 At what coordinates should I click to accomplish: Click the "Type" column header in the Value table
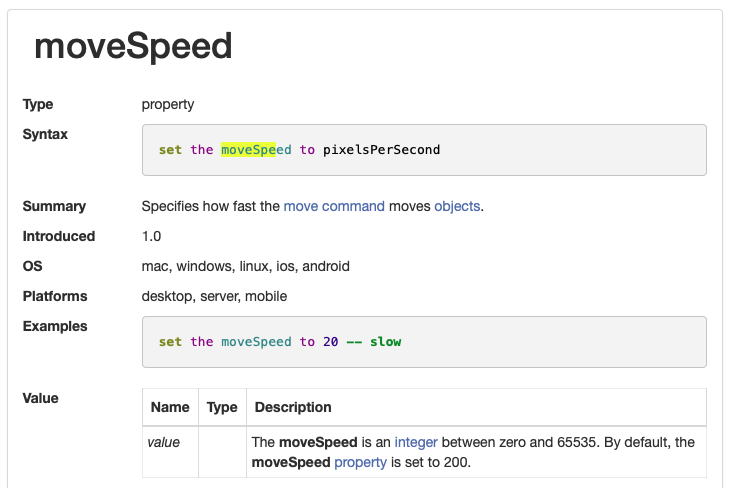(222, 407)
